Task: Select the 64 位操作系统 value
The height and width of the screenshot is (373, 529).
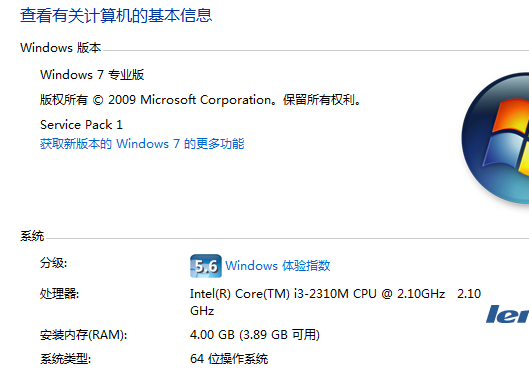Action: tap(229, 359)
